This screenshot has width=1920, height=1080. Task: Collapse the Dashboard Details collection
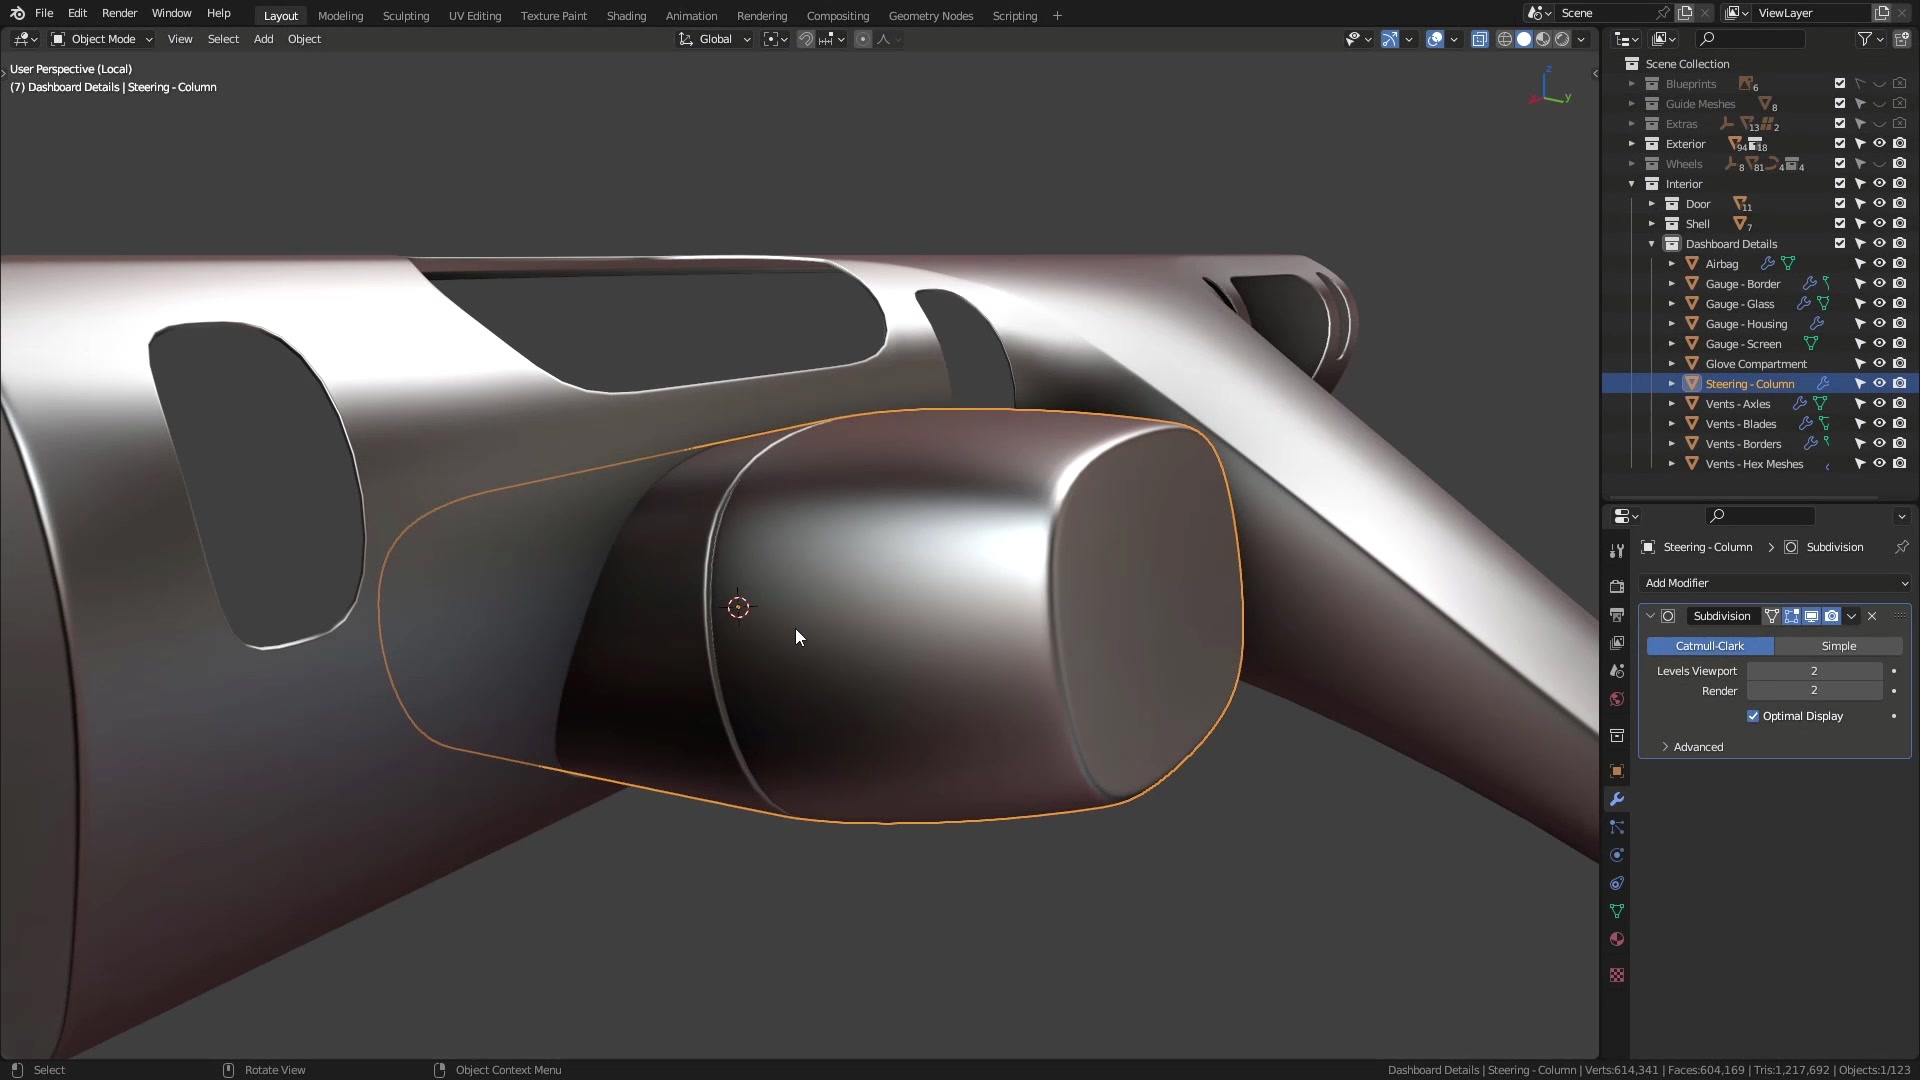pos(1652,244)
